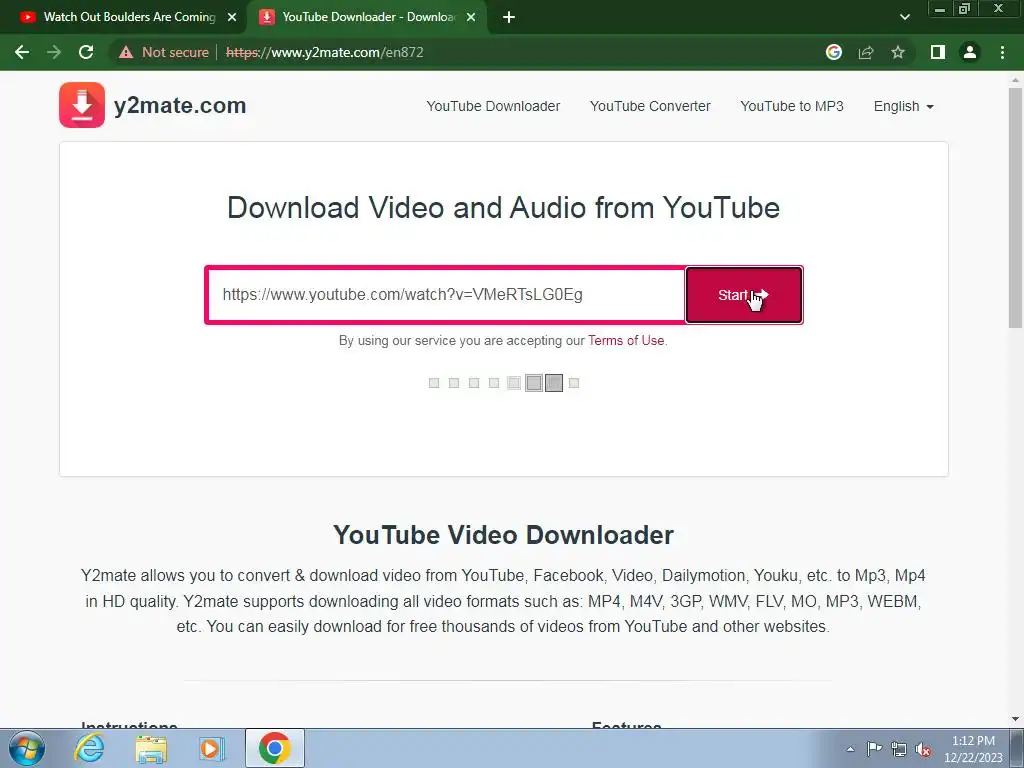Open Windows Explorer folder in taskbar
Image resolution: width=1024 pixels, height=768 pixels.
(x=151, y=748)
